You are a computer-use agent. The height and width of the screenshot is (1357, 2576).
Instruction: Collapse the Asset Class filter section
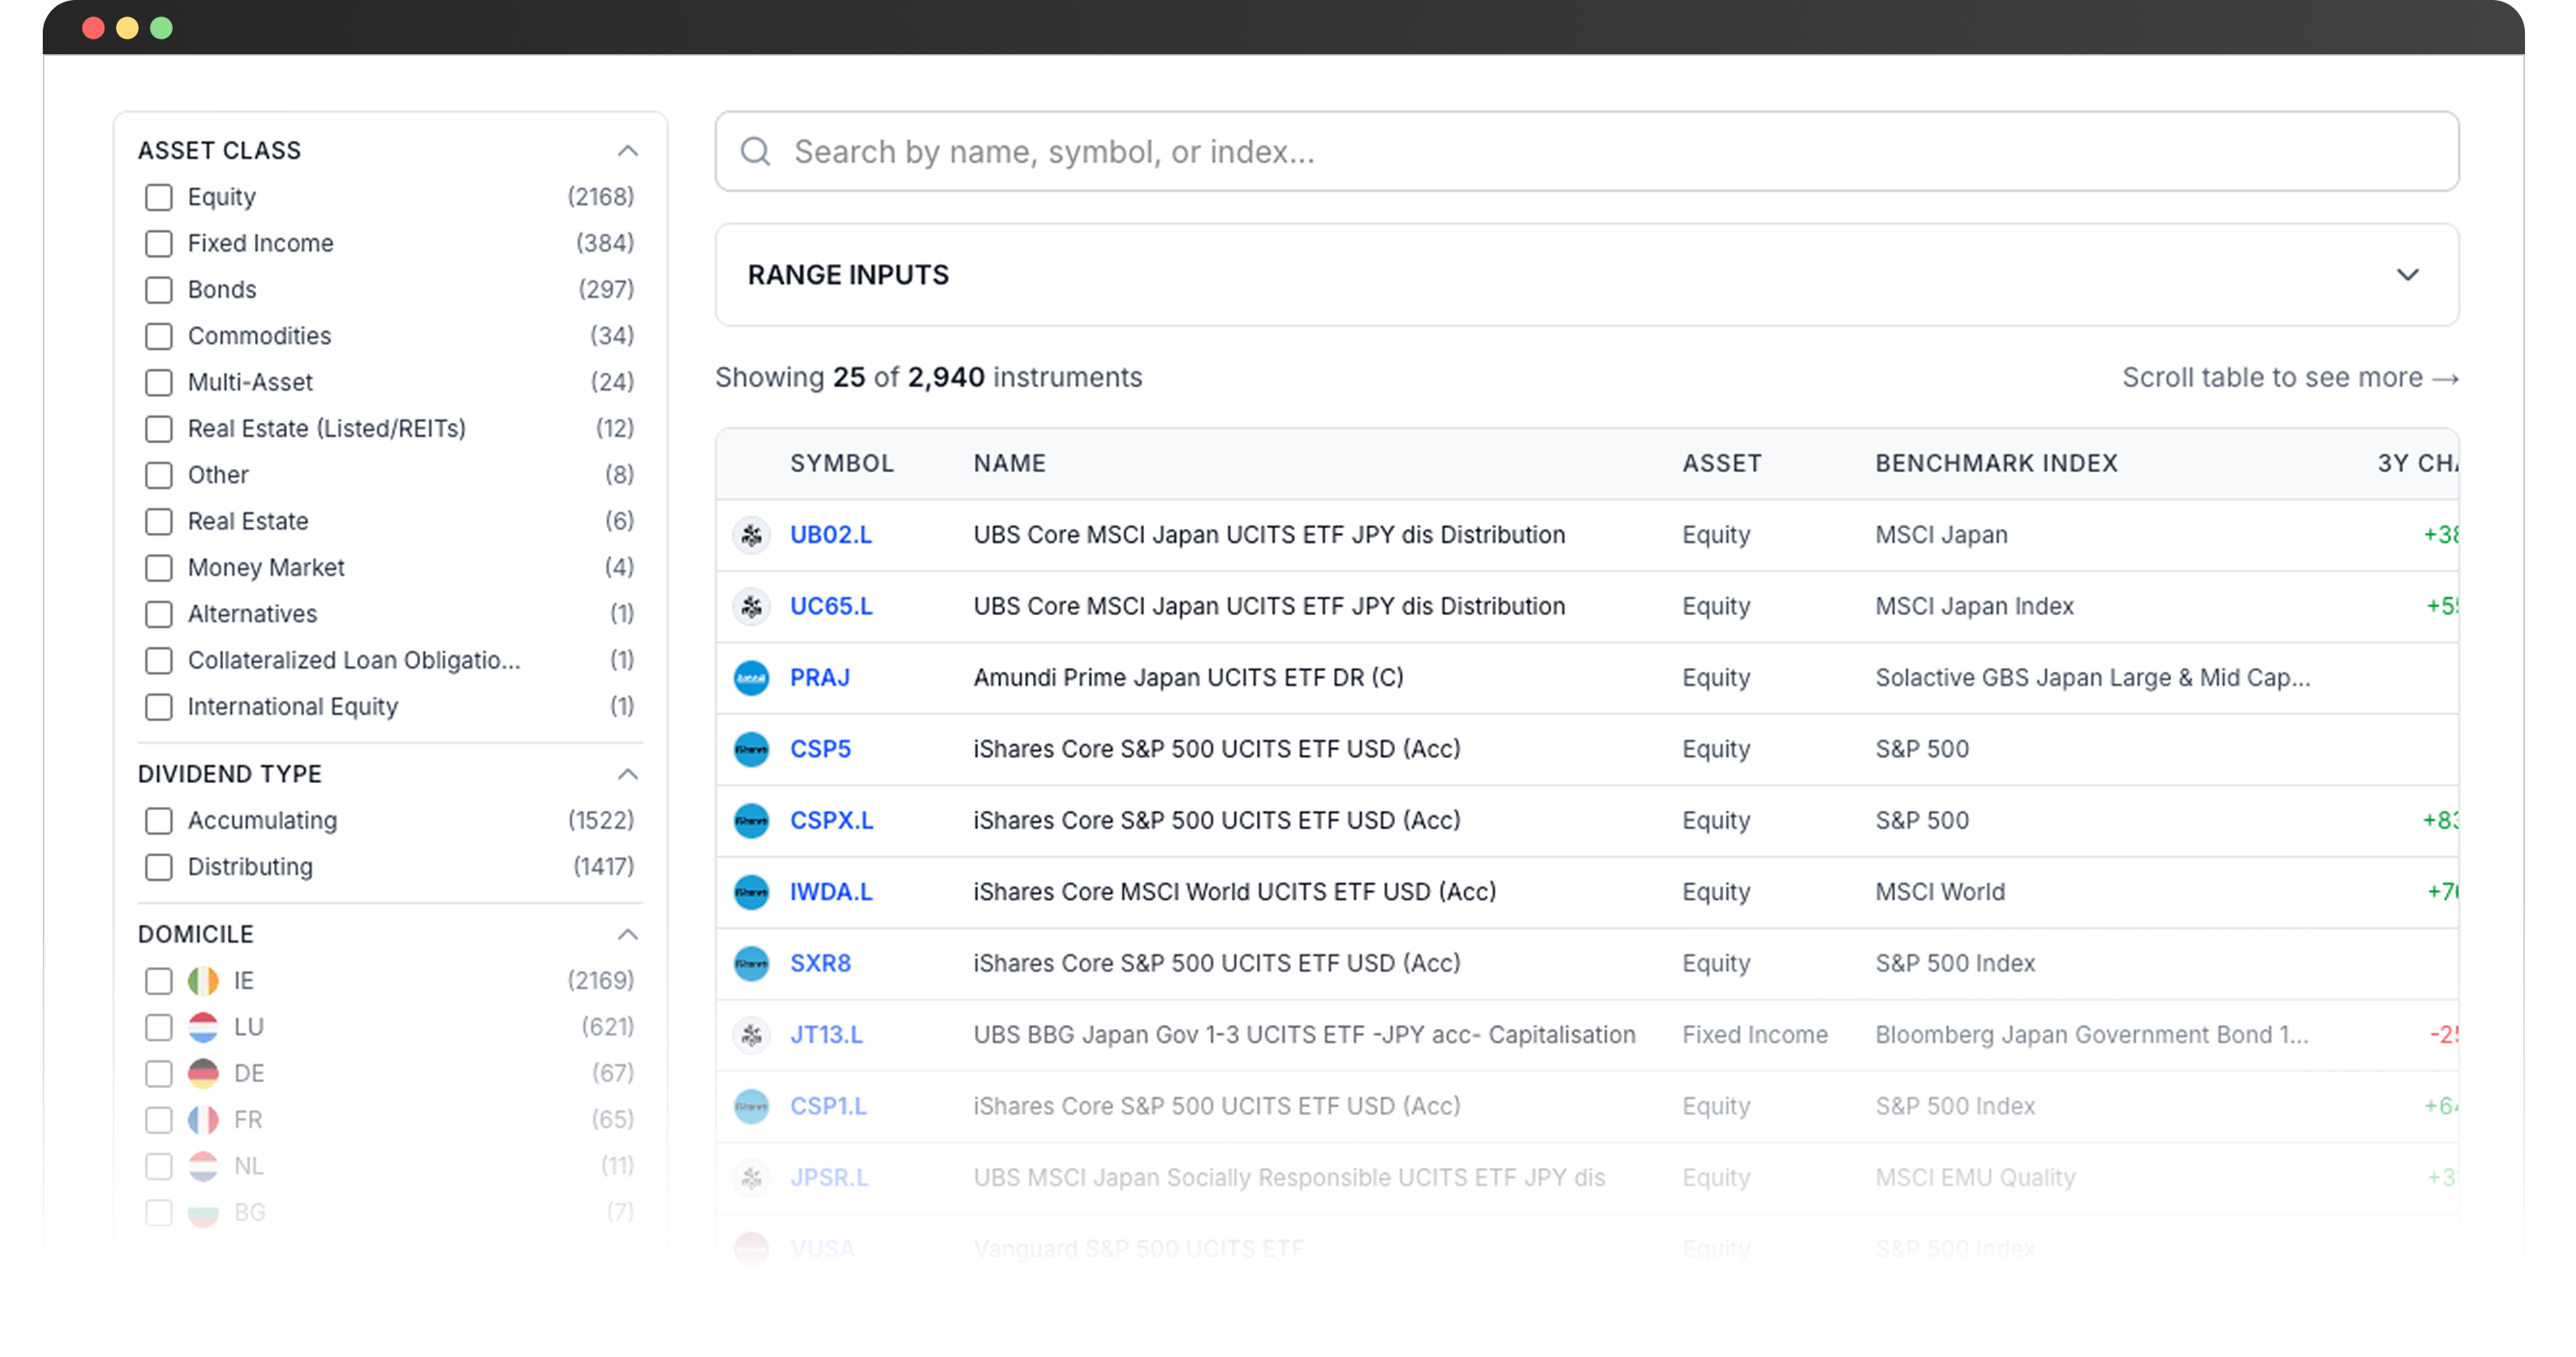click(627, 151)
